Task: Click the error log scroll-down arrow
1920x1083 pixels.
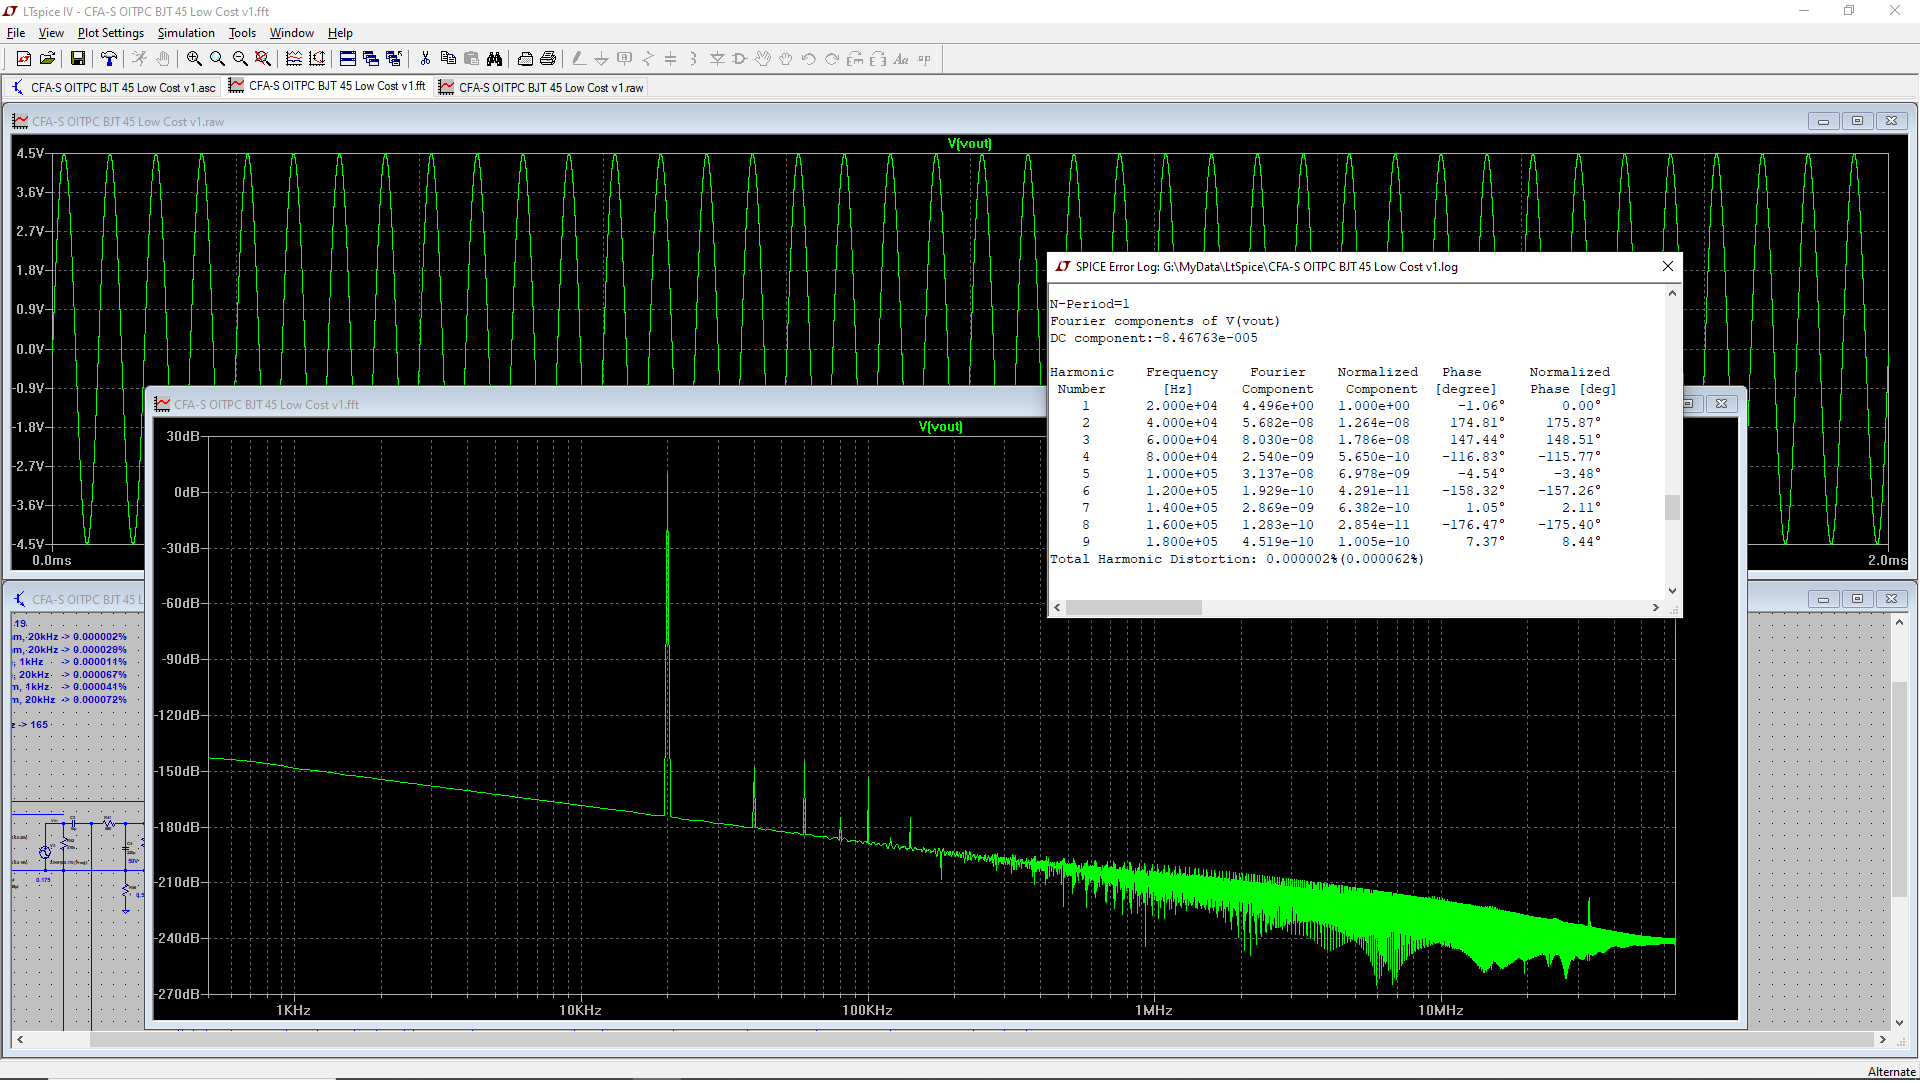Action: pyautogui.click(x=1672, y=591)
